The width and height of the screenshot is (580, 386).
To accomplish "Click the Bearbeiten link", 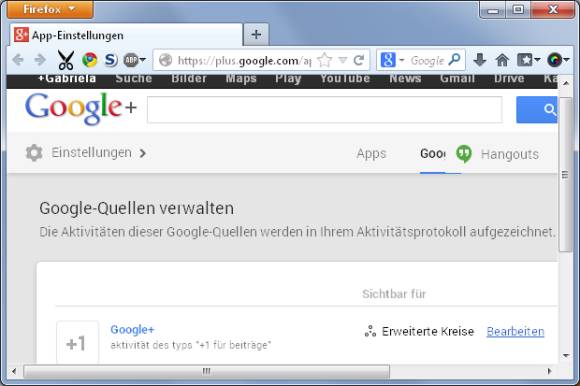I will (515, 331).
